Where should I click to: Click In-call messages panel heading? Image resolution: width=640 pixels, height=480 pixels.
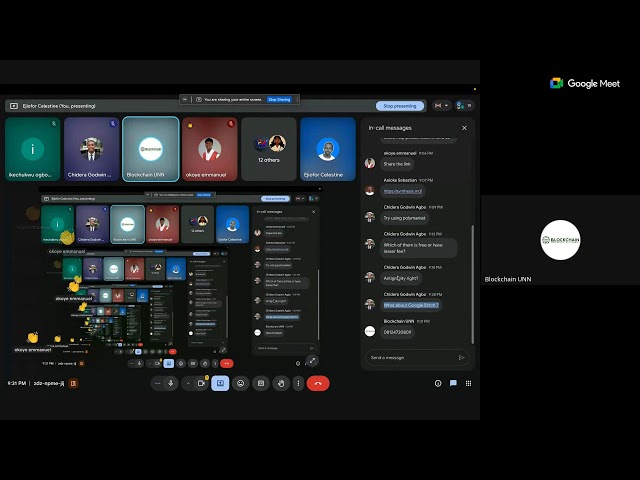click(x=390, y=128)
